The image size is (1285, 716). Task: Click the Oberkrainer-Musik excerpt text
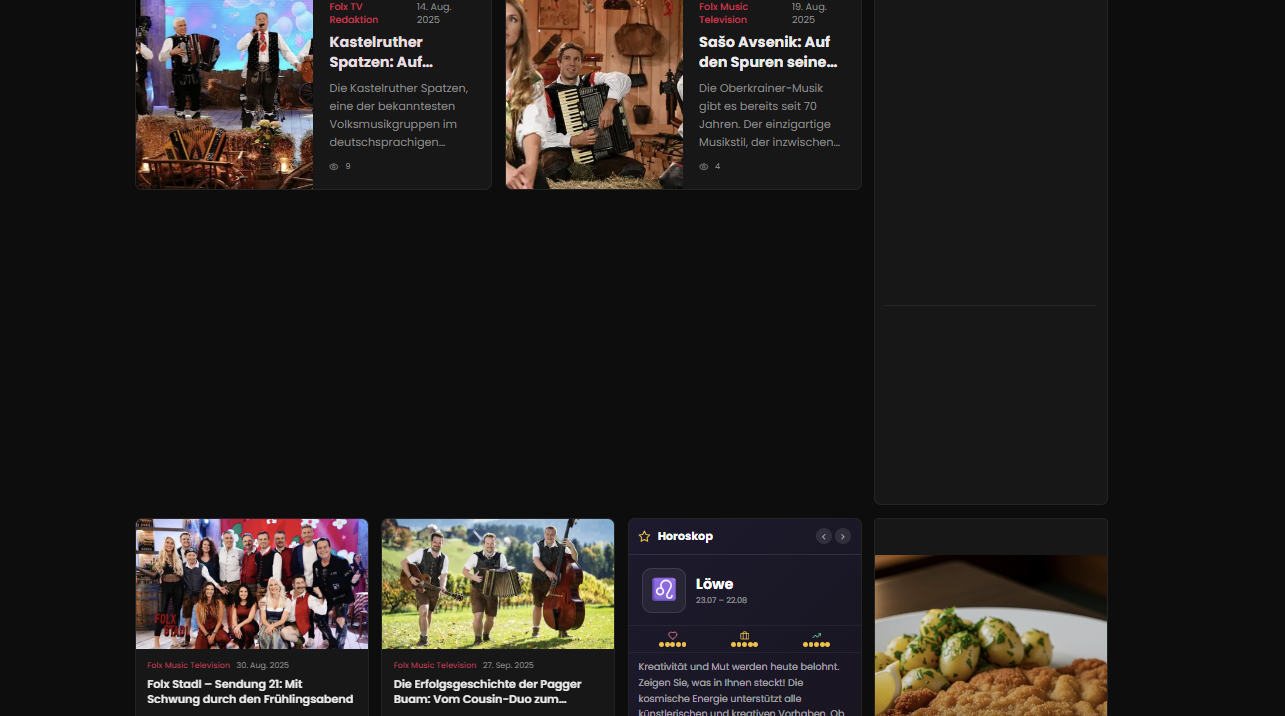point(769,115)
